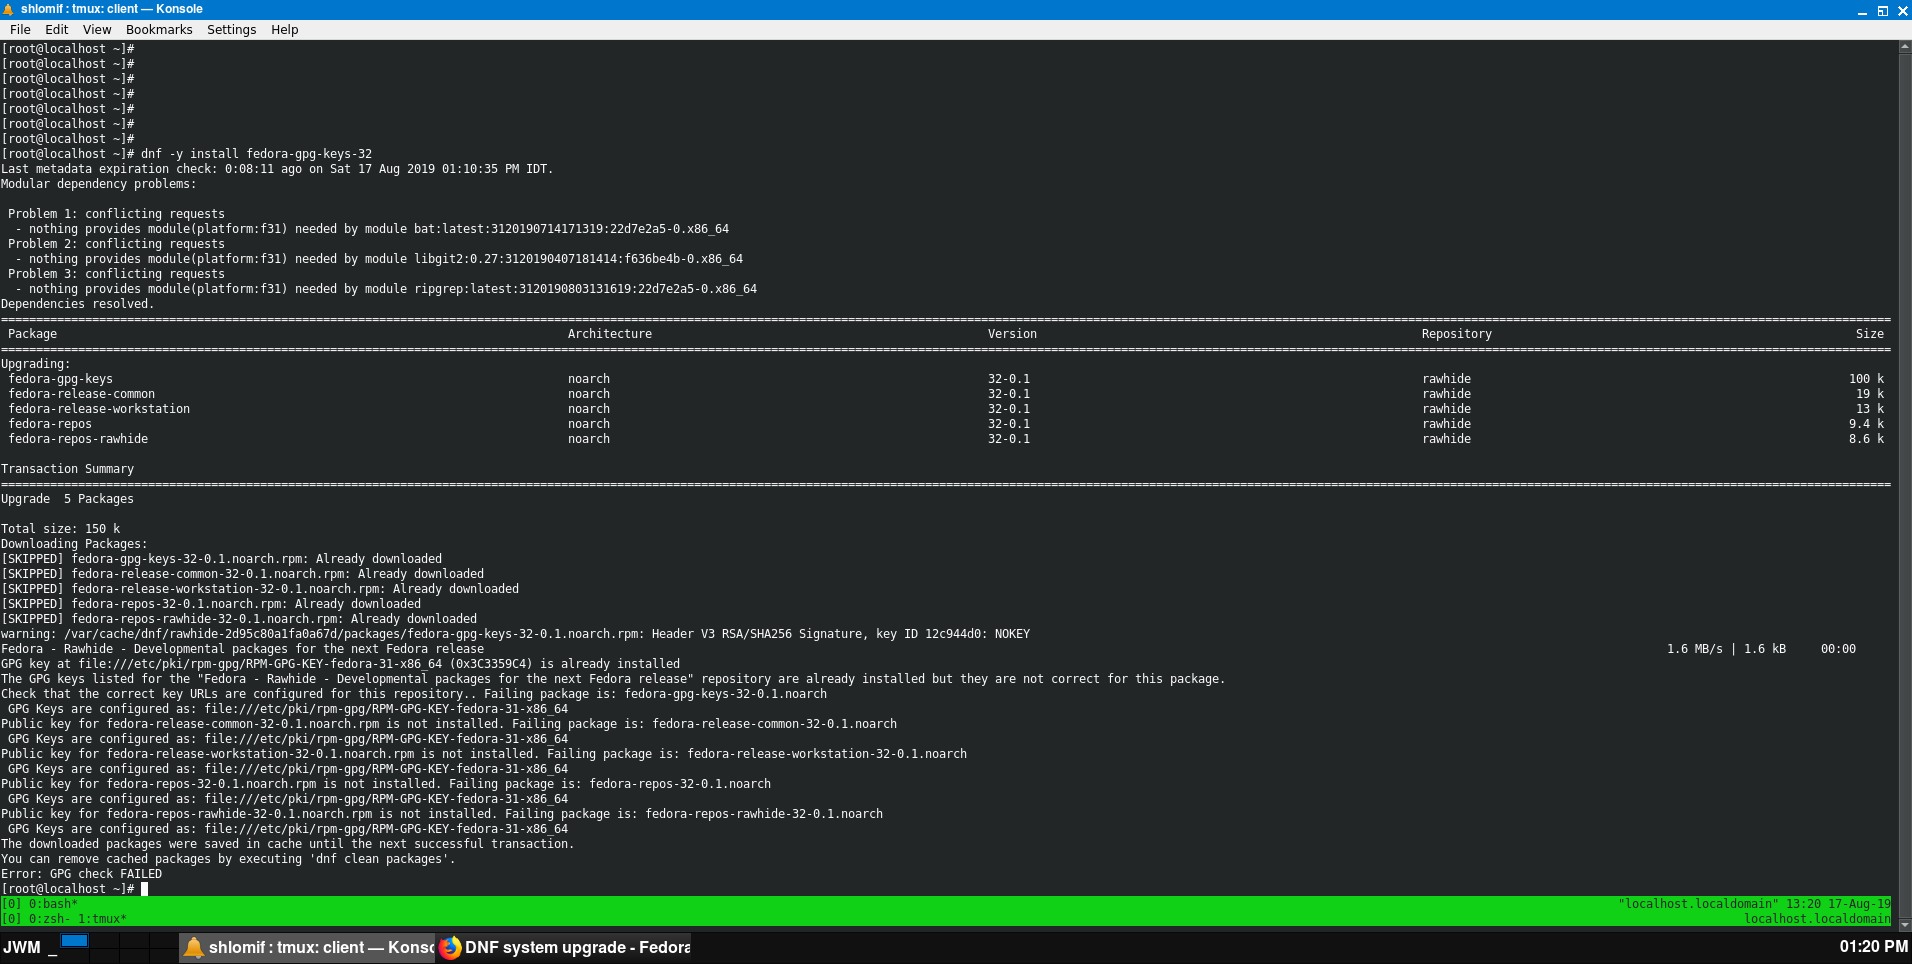This screenshot has height=964, width=1912.
Task: Click 'fedora-repos-rawhide' in the Upgrading list
Action: coord(78,439)
